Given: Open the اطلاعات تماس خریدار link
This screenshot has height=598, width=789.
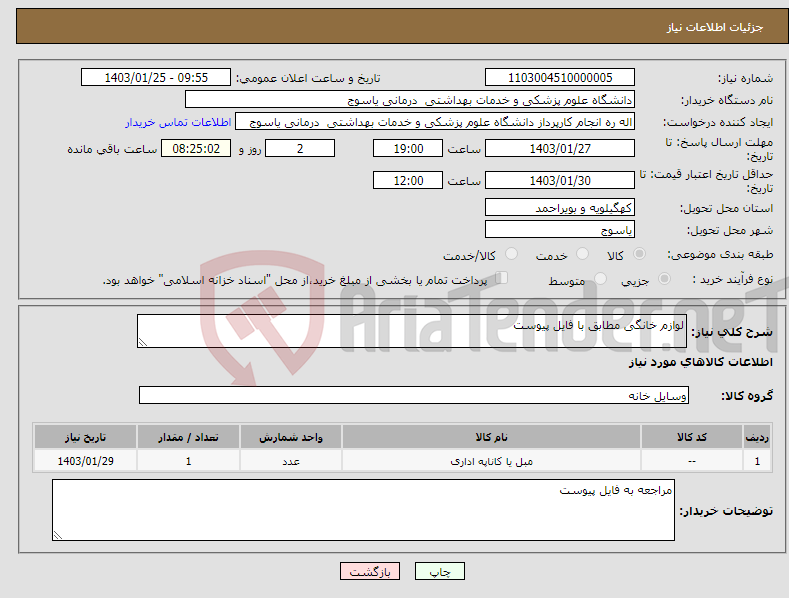Looking at the screenshot, I should (178, 122).
